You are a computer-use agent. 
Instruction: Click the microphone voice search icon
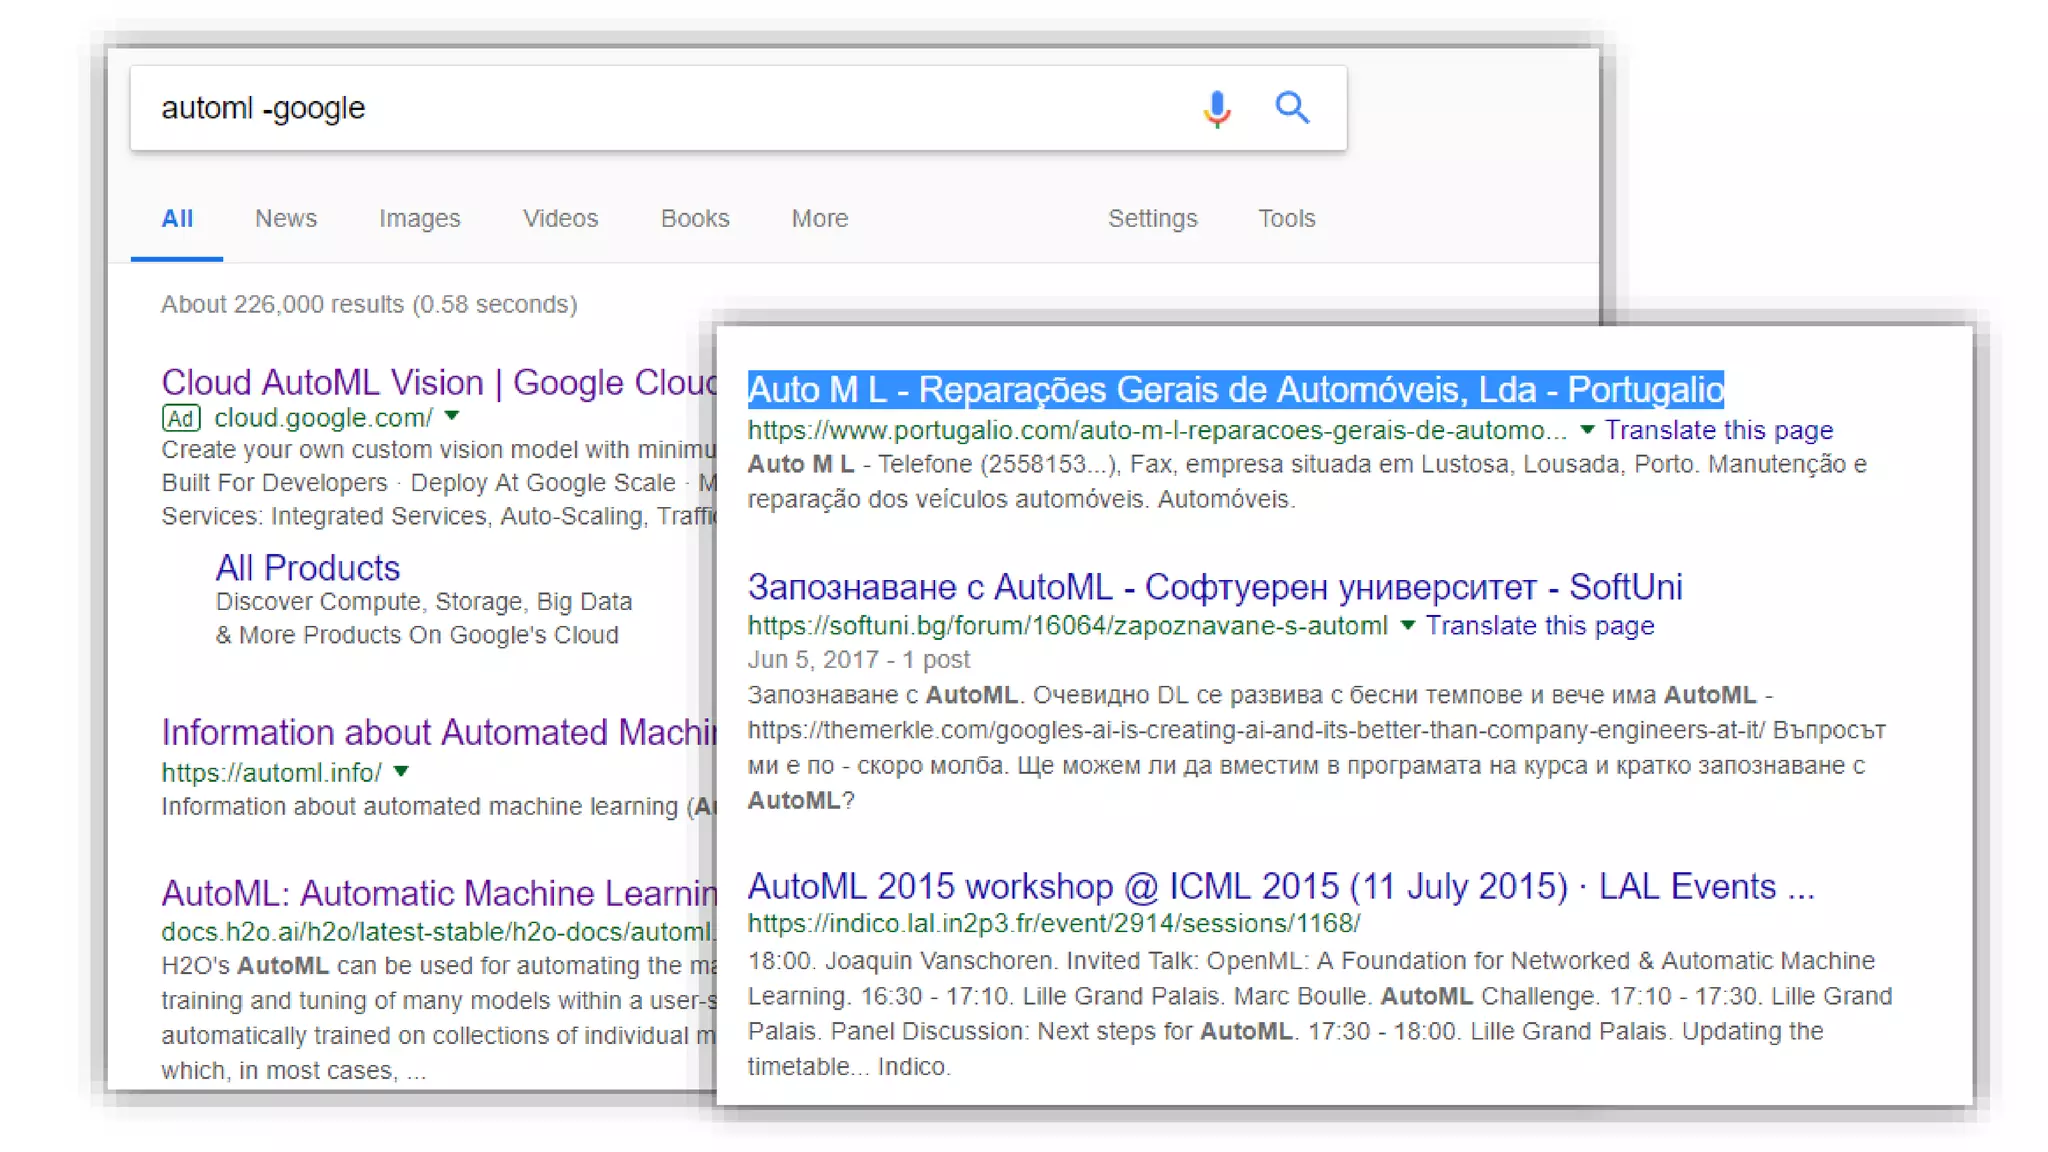tap(1216, 108)
